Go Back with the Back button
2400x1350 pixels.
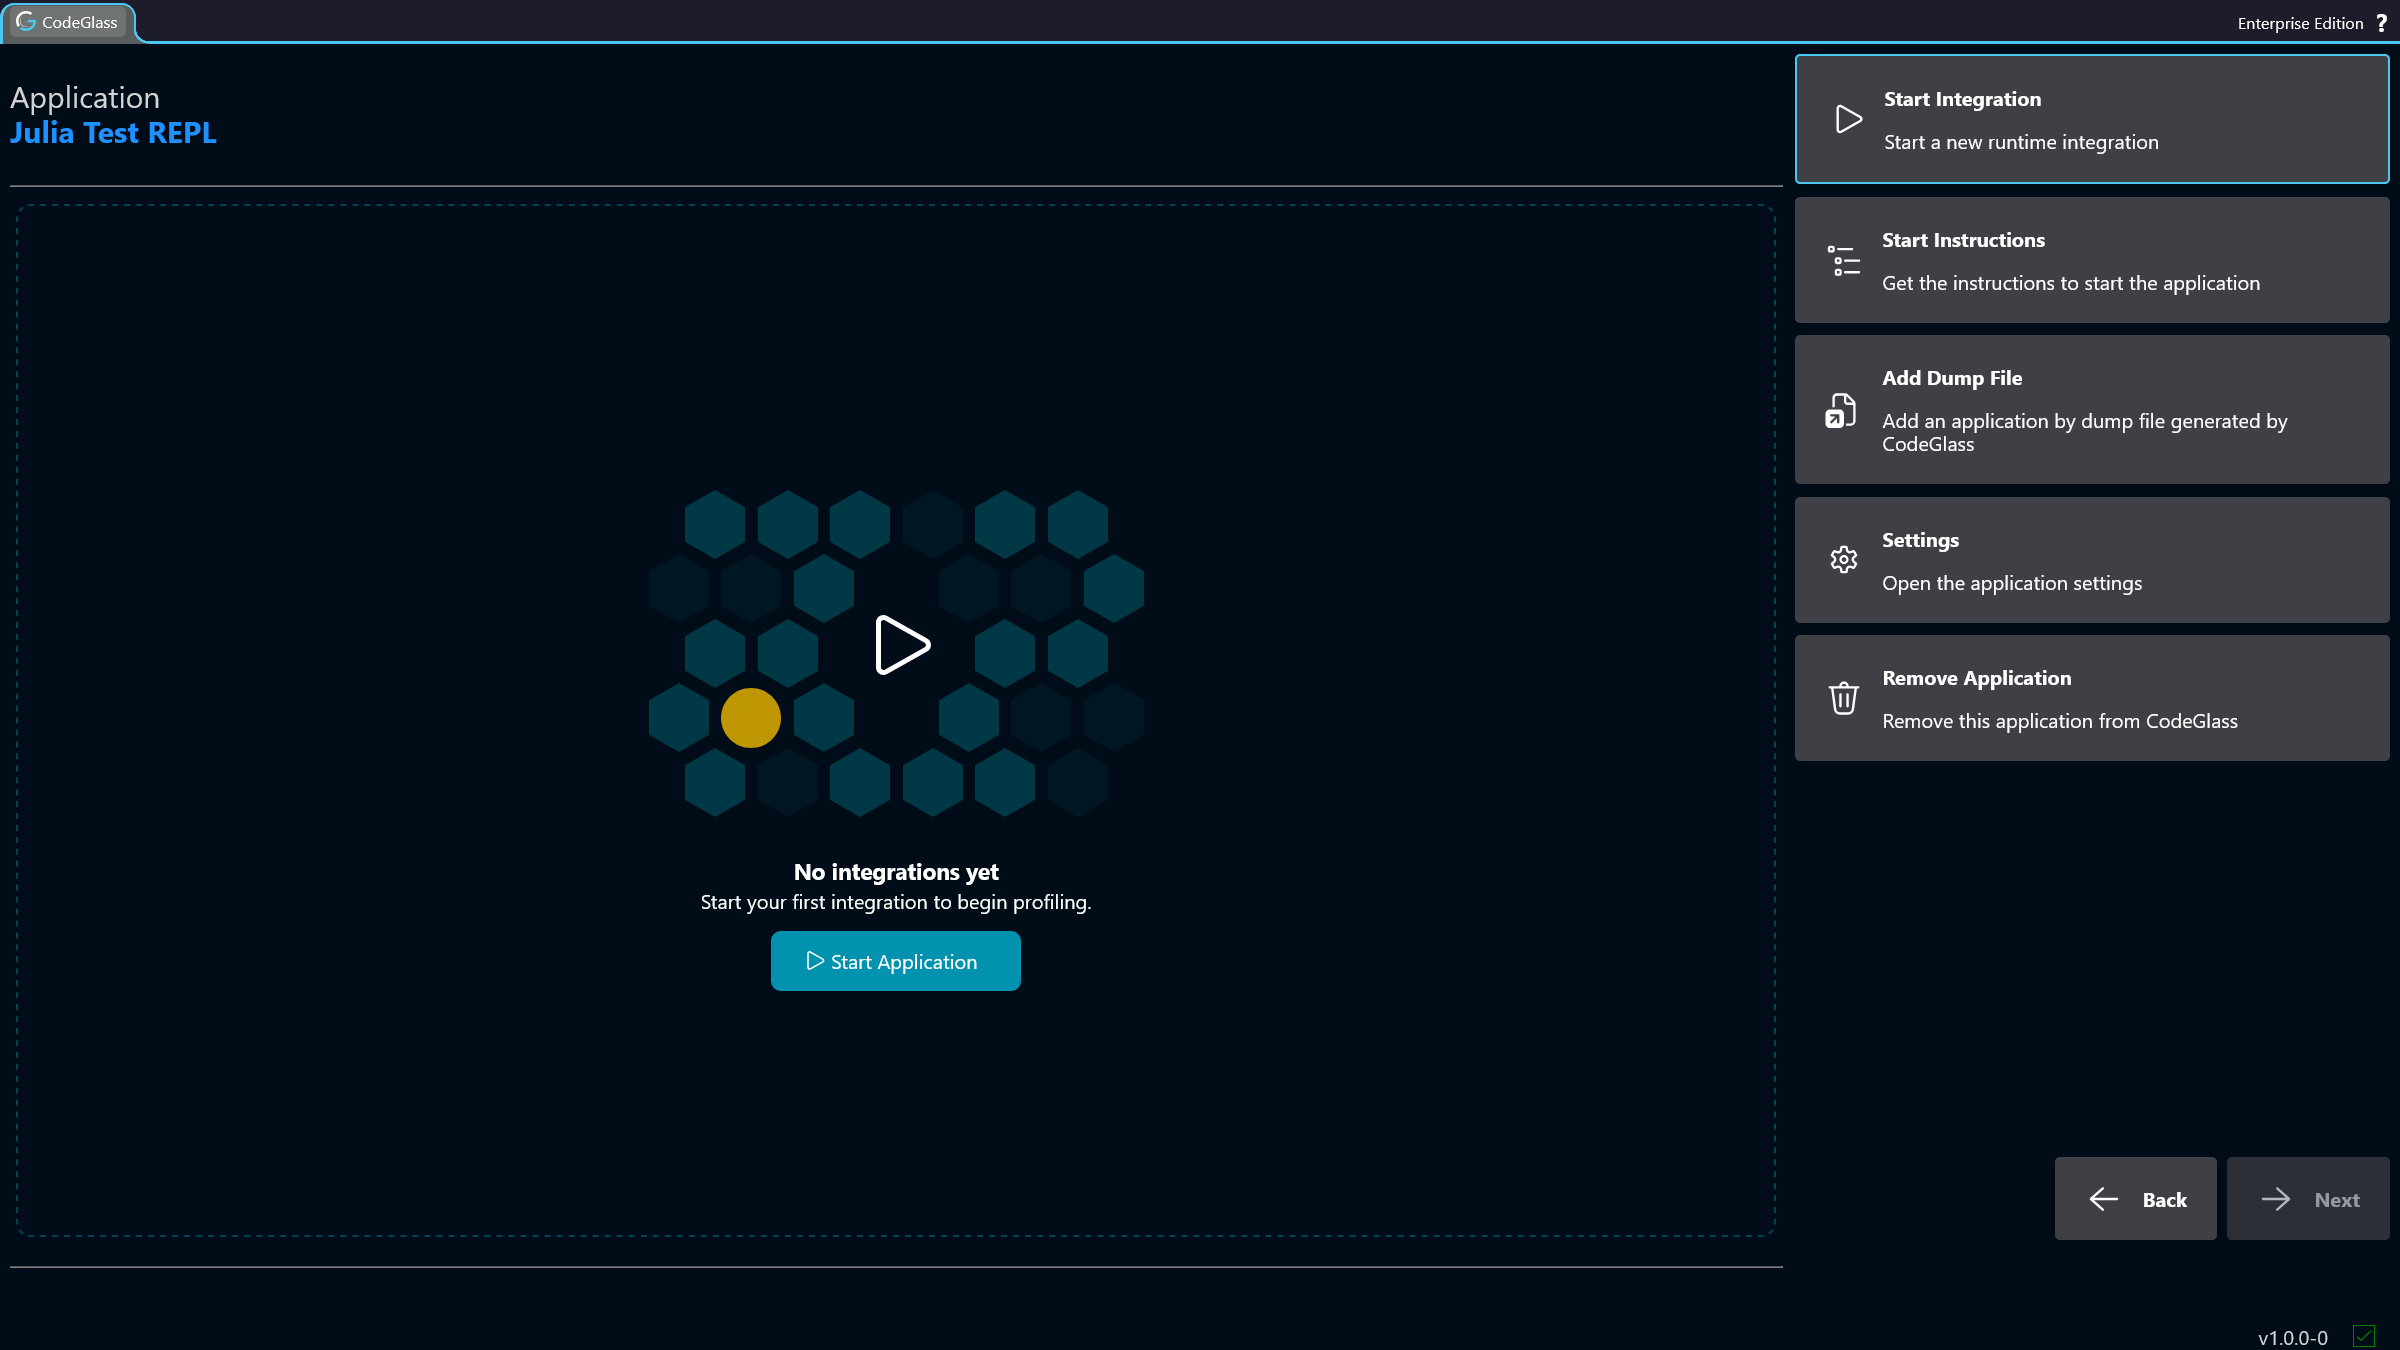click(x=2136, y=1199)
